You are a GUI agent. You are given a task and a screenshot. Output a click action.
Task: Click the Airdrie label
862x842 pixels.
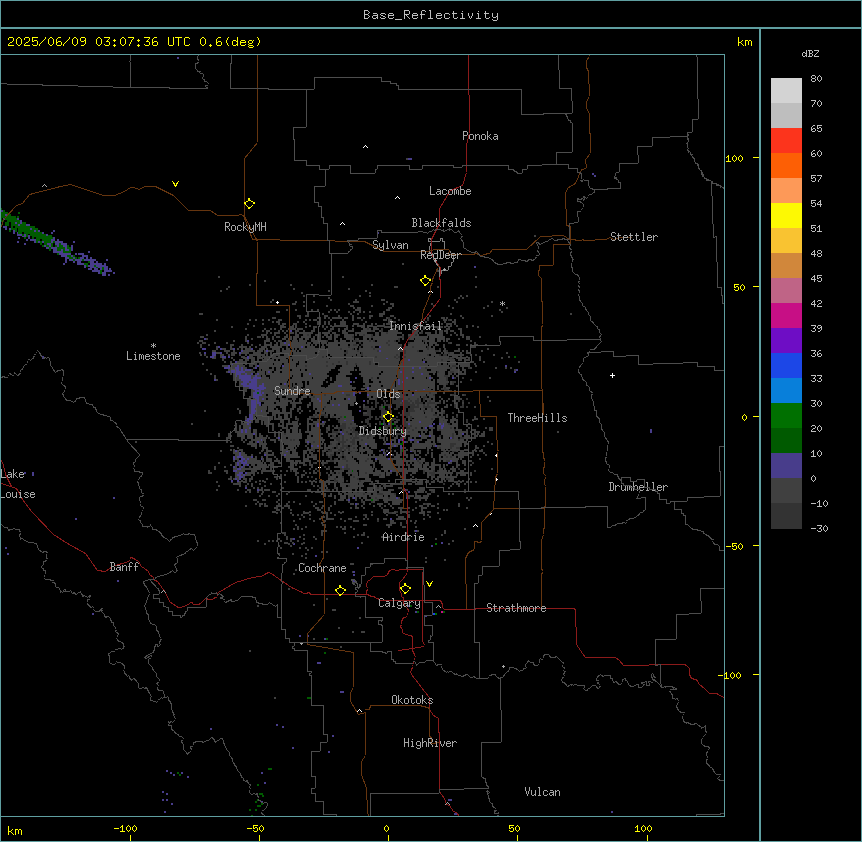(x=404, y=537)
